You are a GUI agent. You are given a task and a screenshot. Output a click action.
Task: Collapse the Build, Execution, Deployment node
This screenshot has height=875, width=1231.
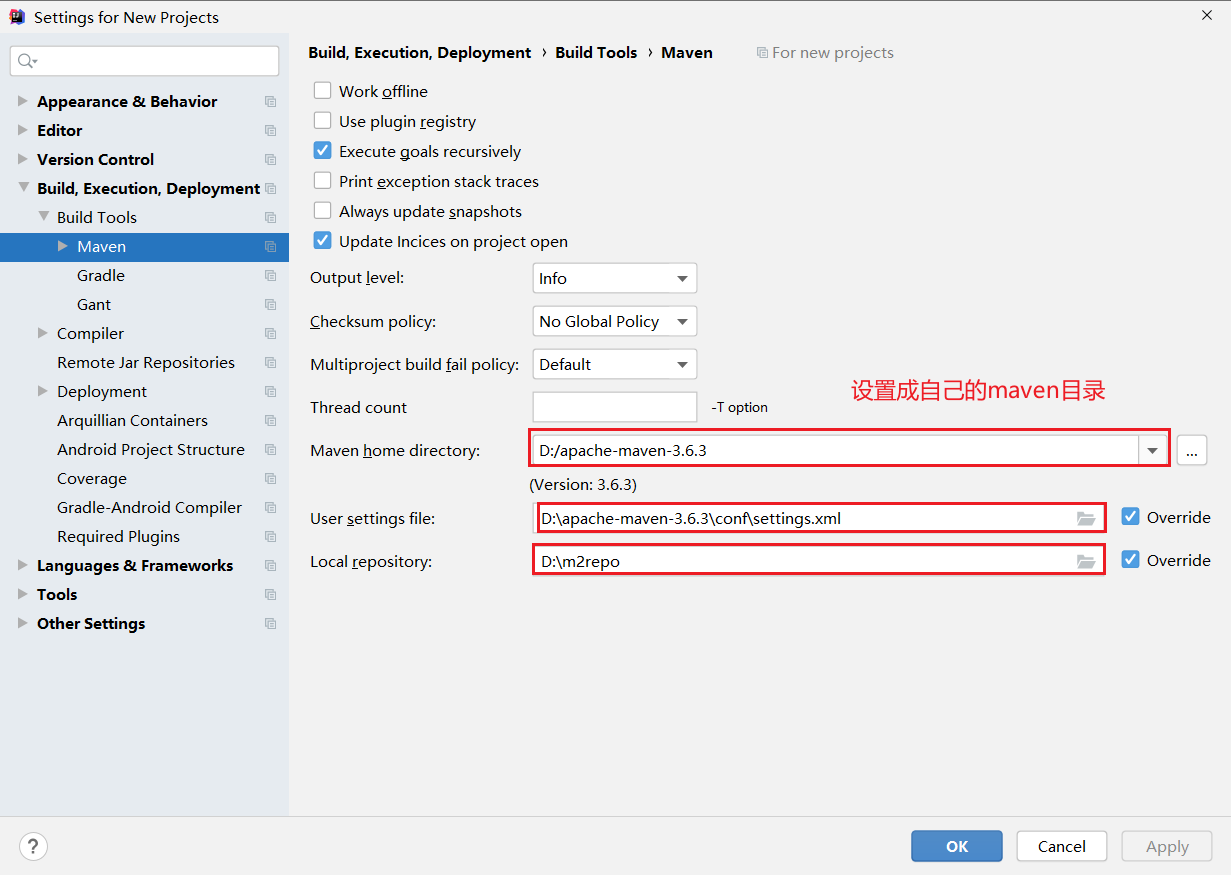pos(22,188)
